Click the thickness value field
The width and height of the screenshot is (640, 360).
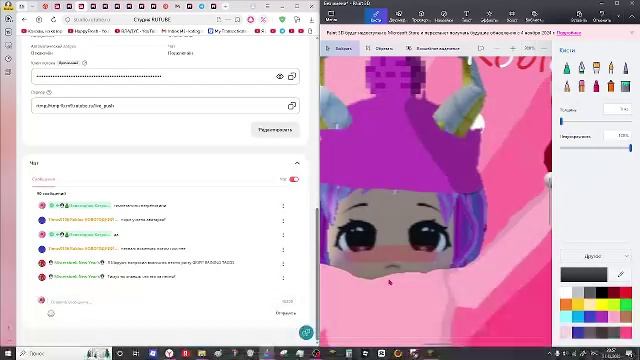[617, 109]
